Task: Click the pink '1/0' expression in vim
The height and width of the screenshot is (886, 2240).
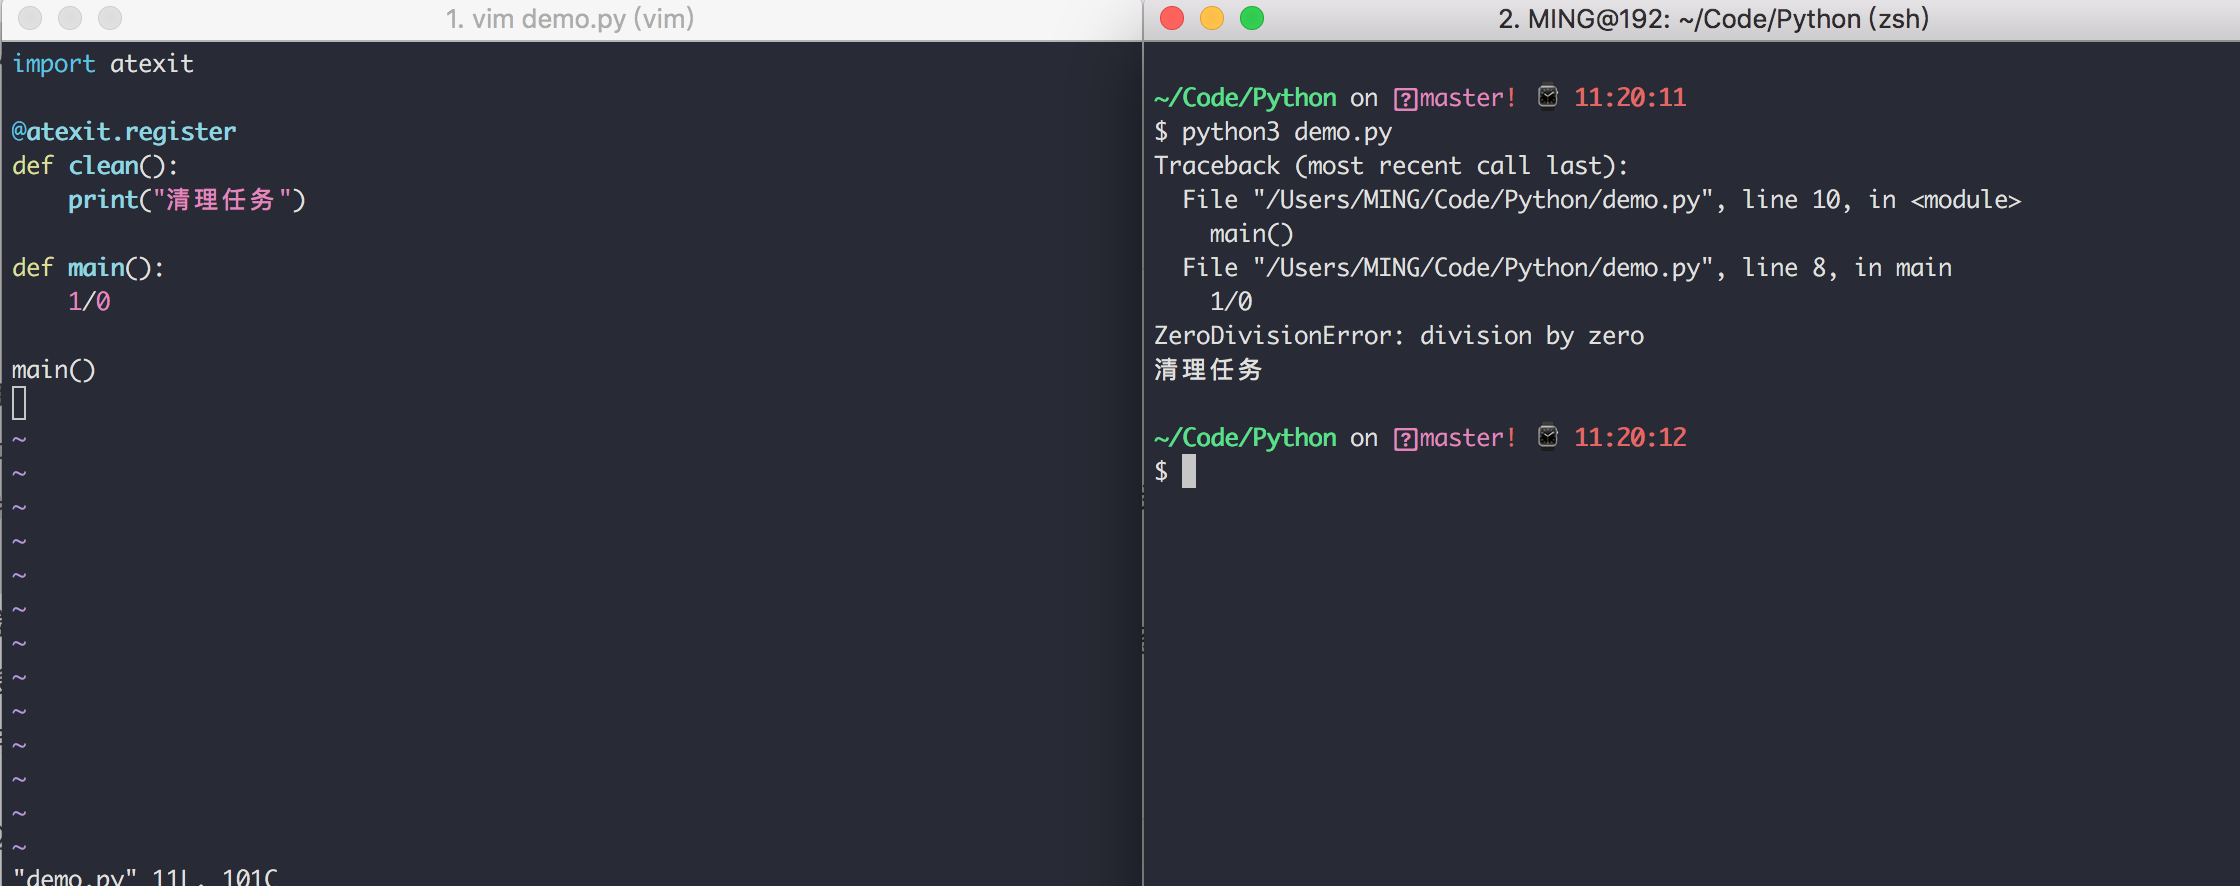Action: (x=89, y=302)
